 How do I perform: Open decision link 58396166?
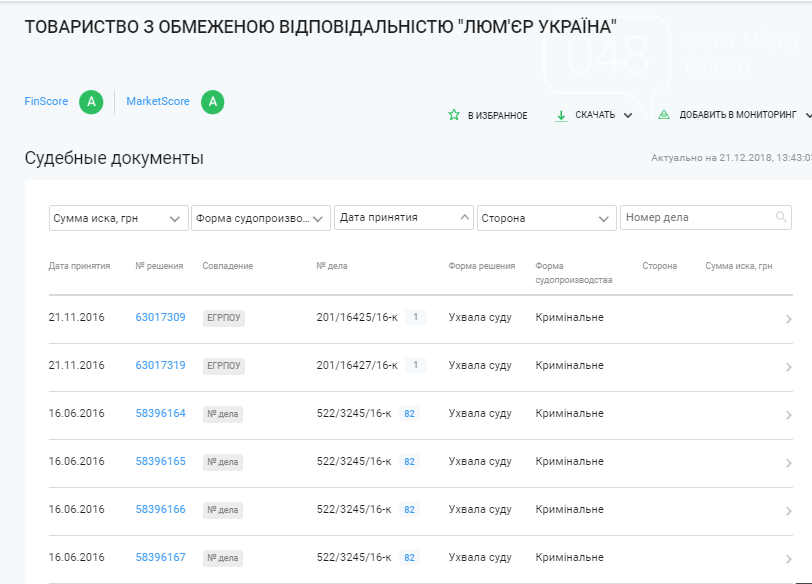(161, 509)
